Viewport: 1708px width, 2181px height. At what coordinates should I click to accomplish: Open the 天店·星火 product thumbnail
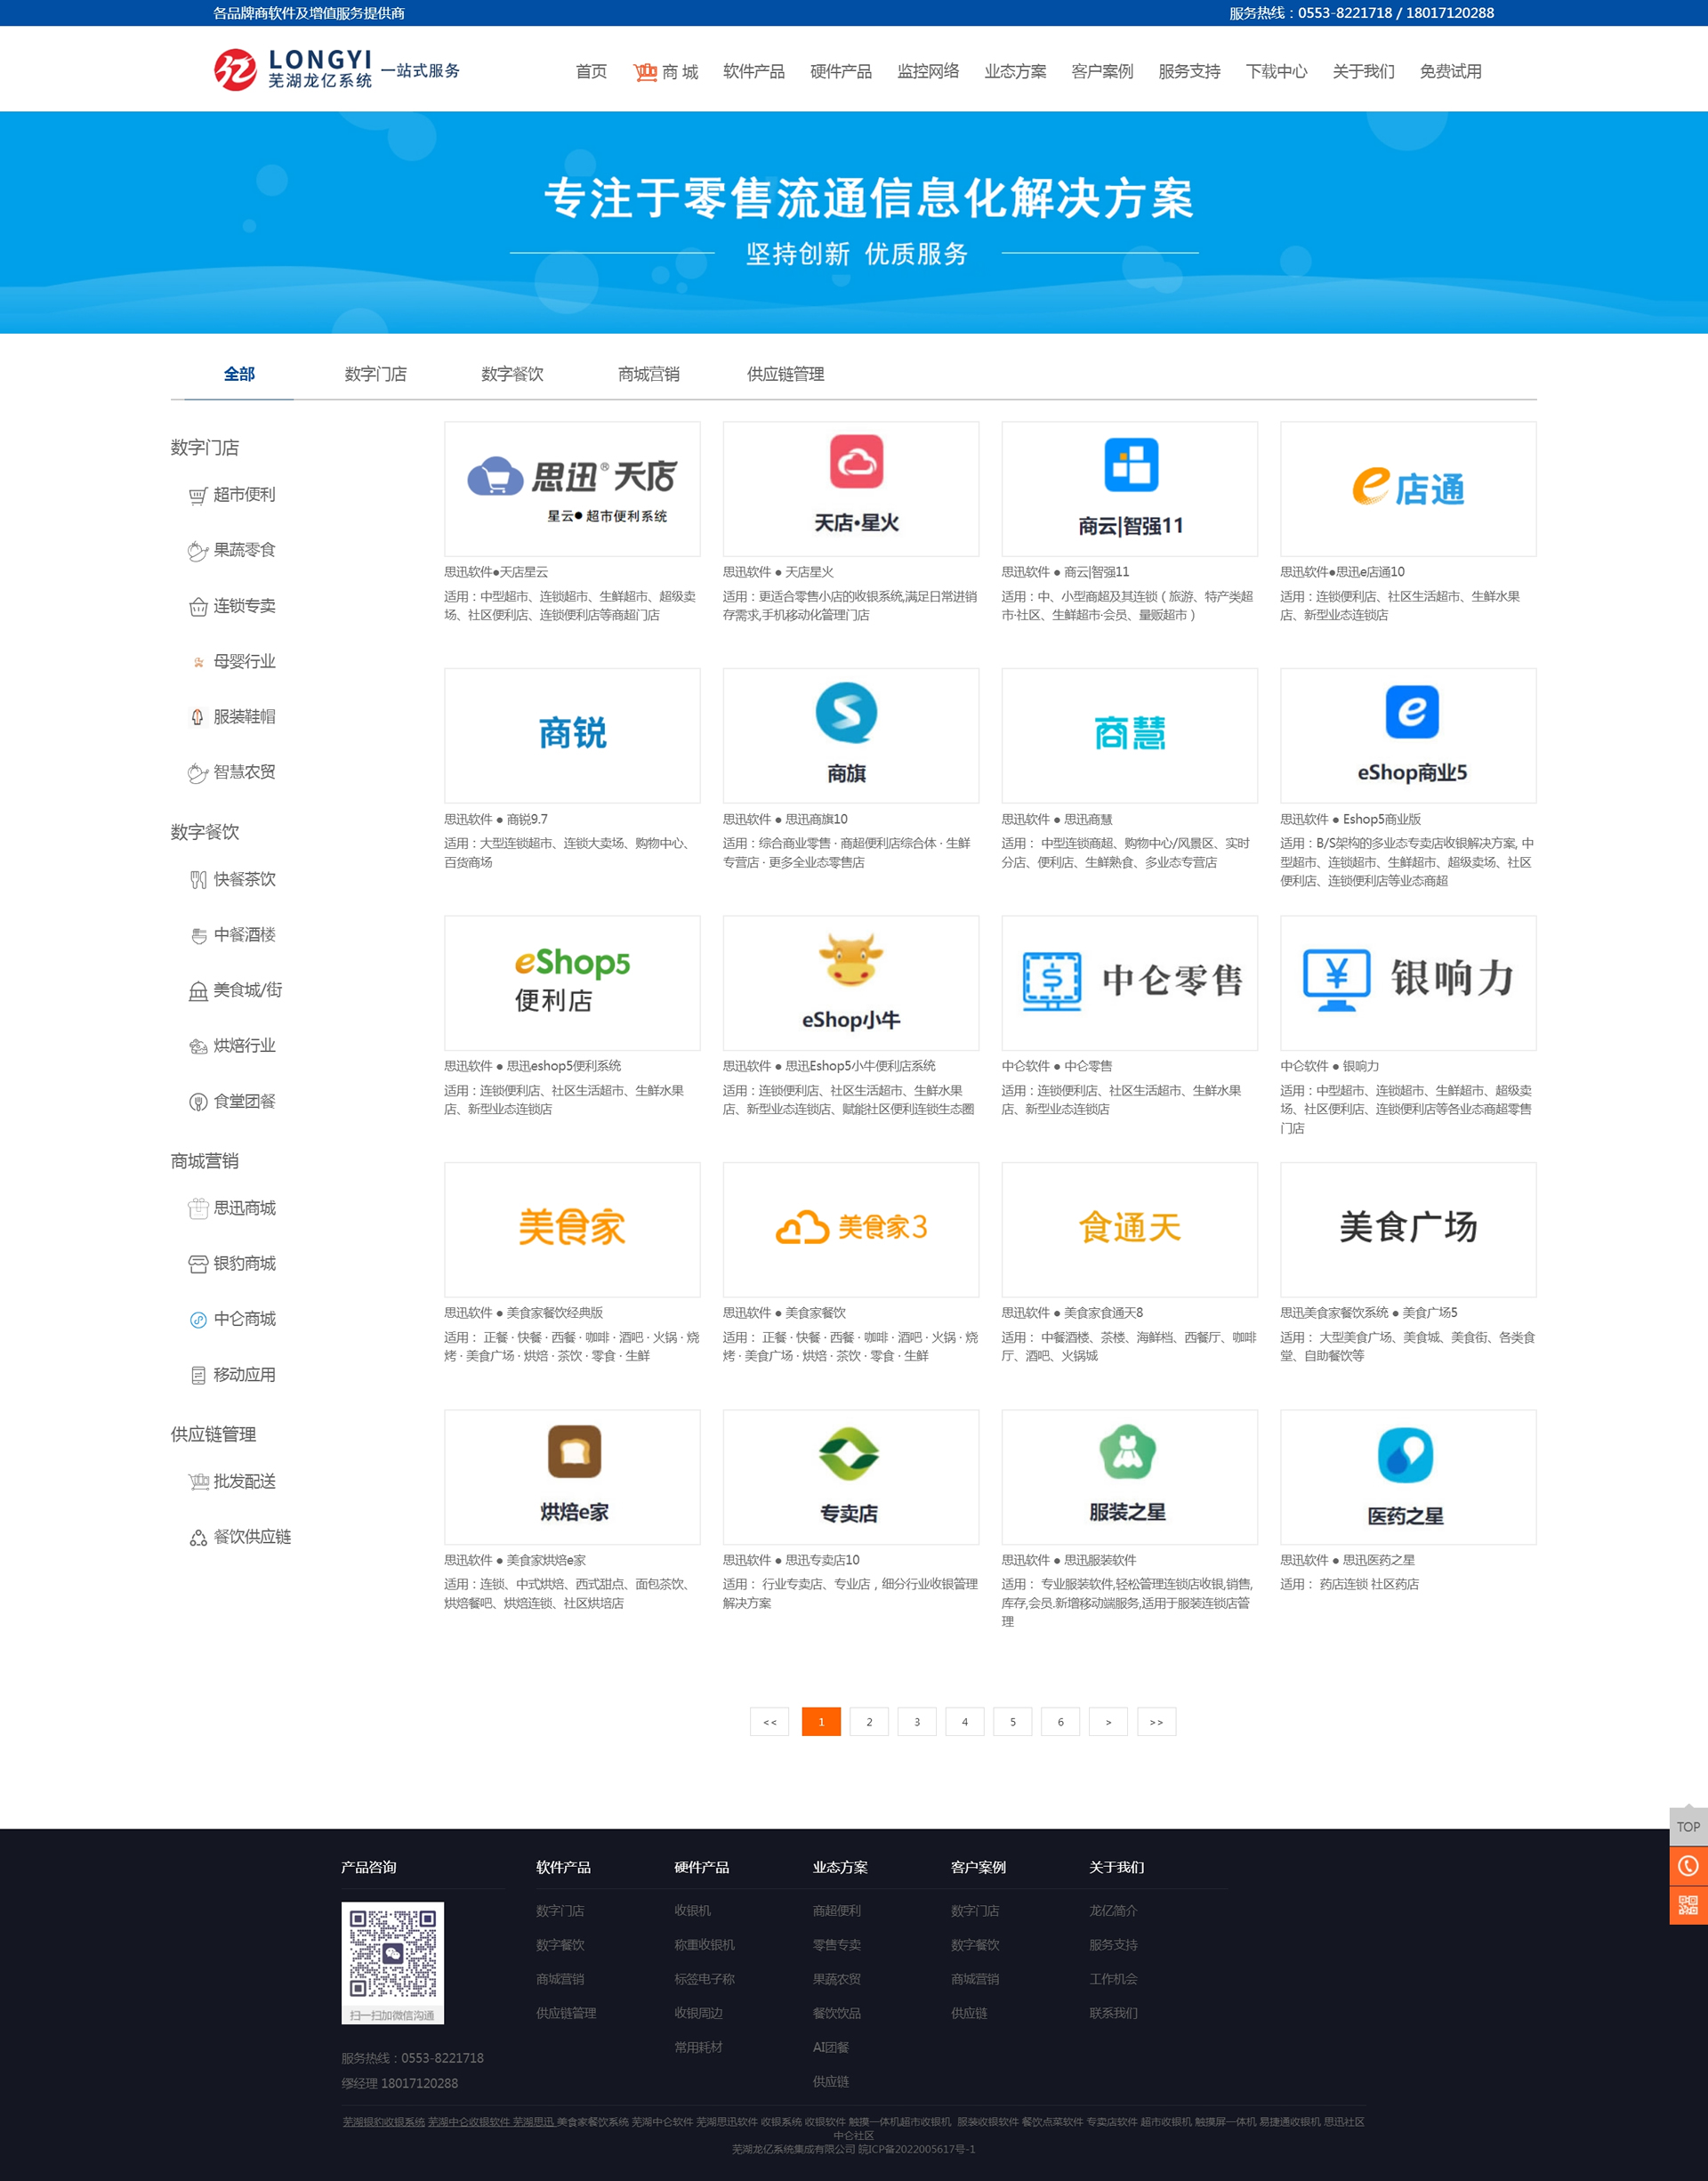pos(851,489)
